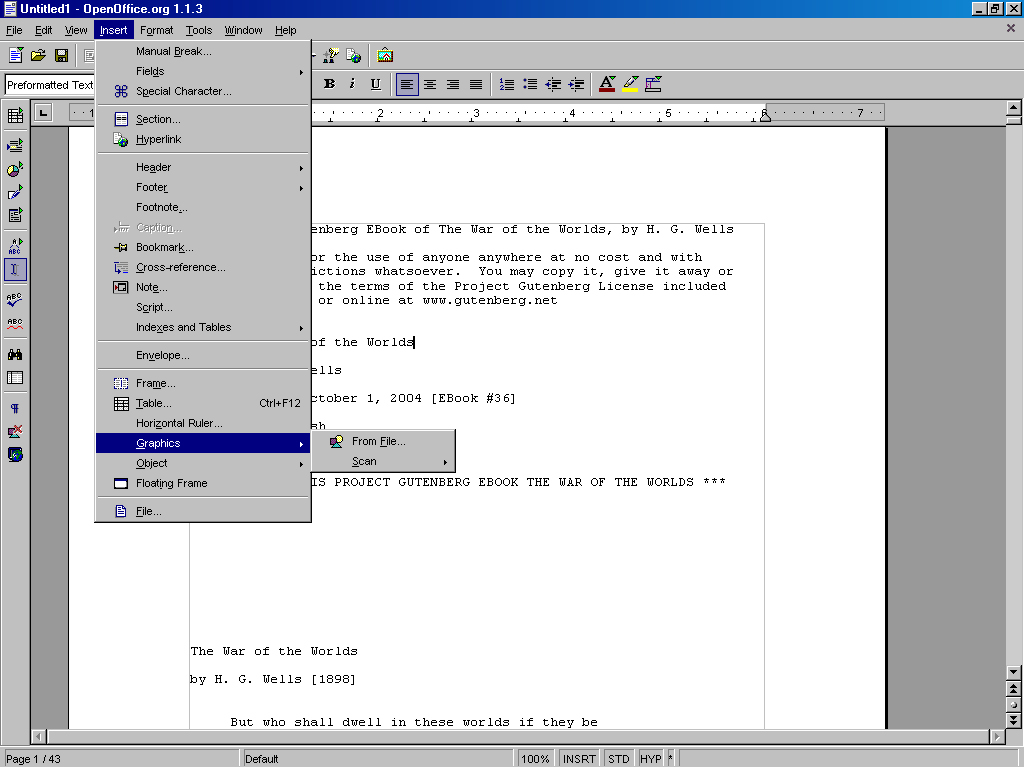Screen dimensions: 1024x768
Task: Click the Increase Indent icon
Action: [576, 85]
